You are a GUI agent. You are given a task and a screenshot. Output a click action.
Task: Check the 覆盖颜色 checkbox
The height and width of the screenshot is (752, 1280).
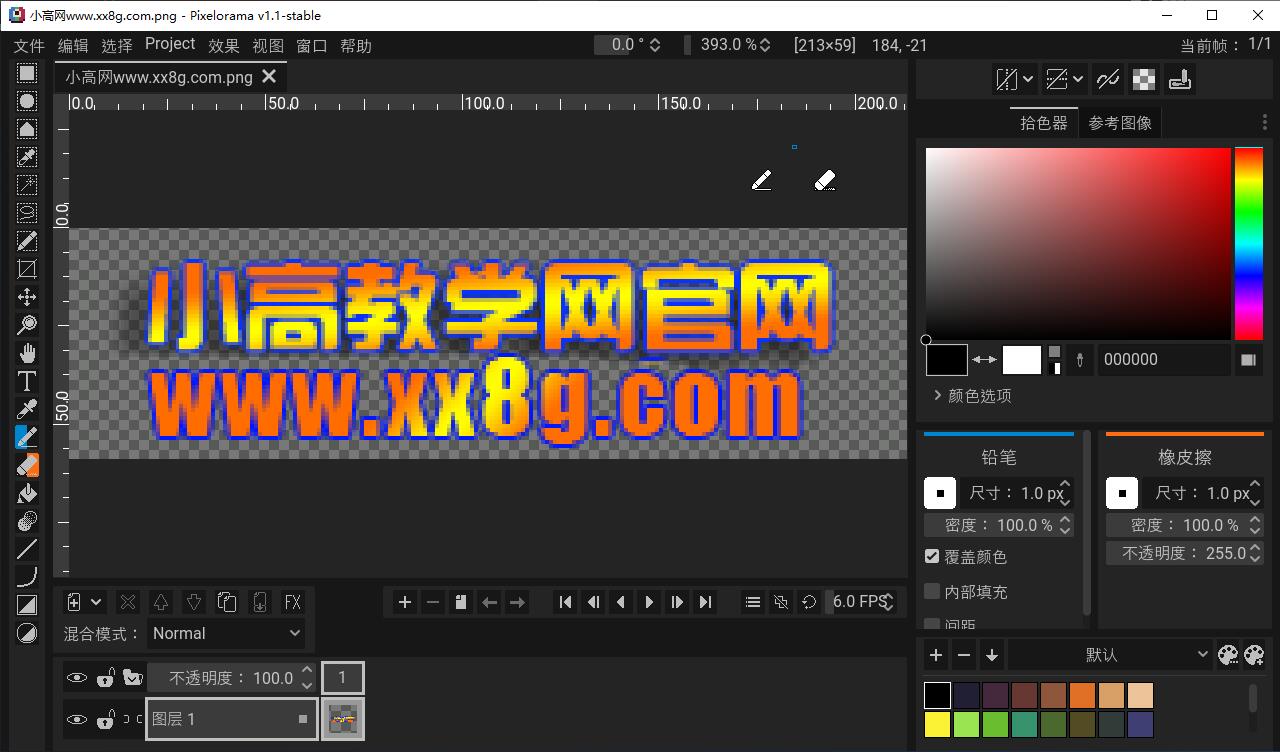click(x=932, y=556)
